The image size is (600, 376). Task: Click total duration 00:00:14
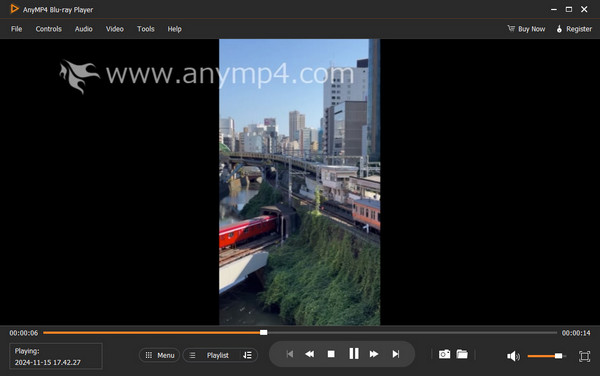point(576,333)
